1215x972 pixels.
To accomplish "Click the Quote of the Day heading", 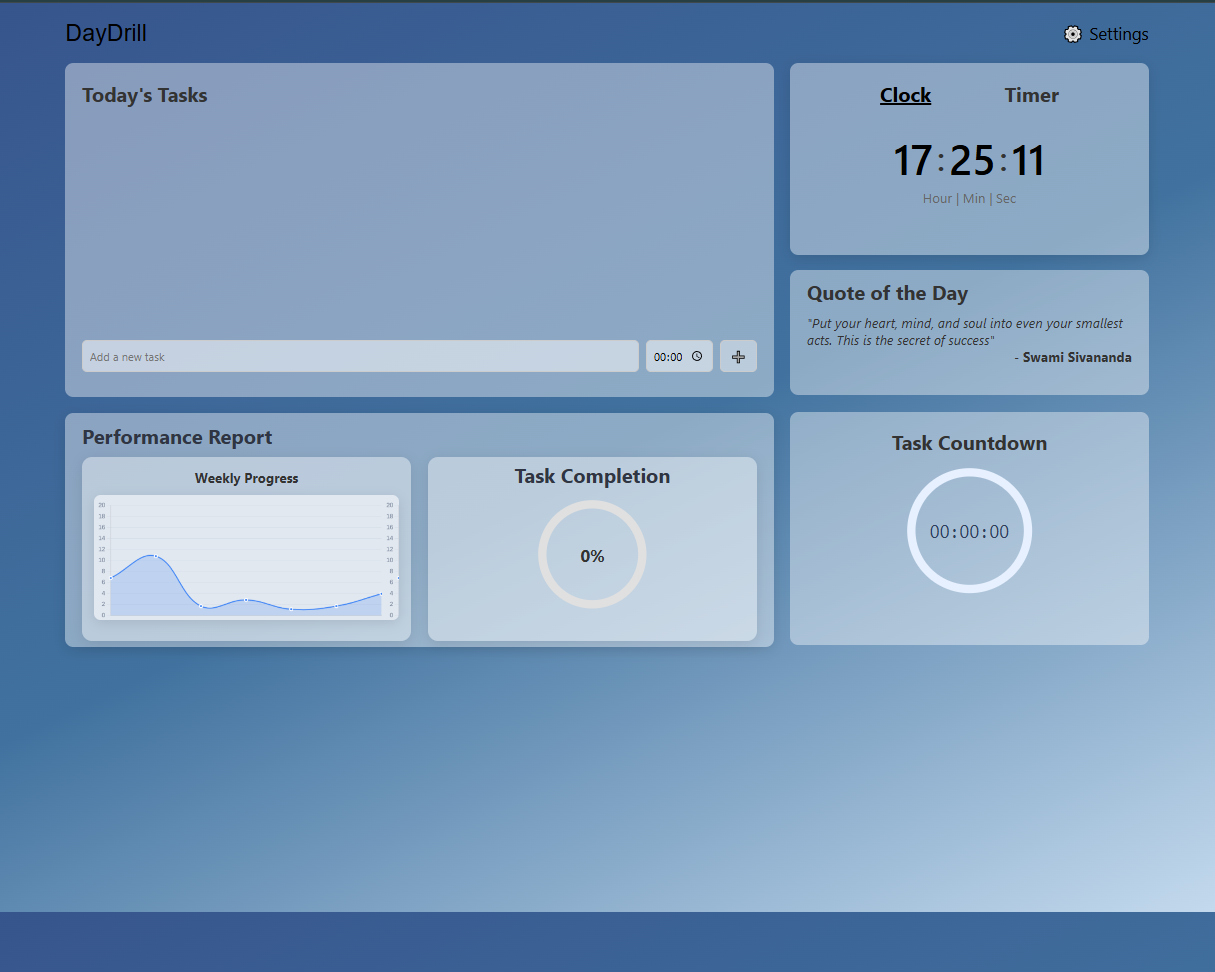I will pyautogui.click(x=887, y=293).
